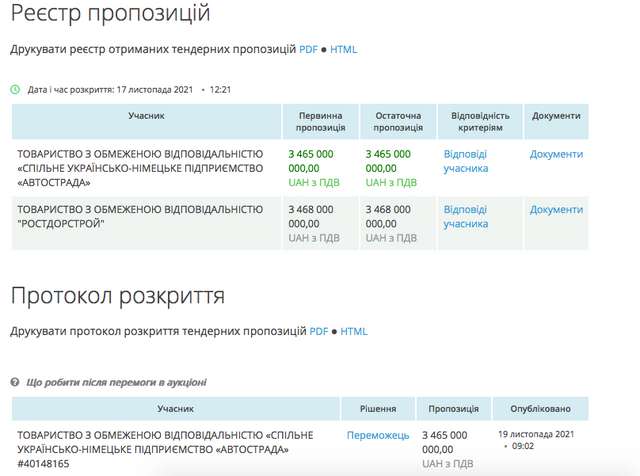
Task: Click the question mark help icon
Action: (15, 382)
